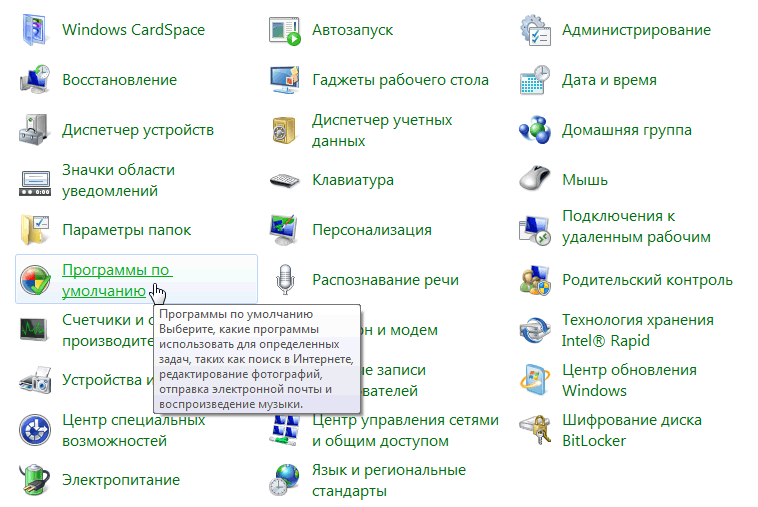
Task: Open the BitLocker key and lock icon
Action: tap(535, 430)
